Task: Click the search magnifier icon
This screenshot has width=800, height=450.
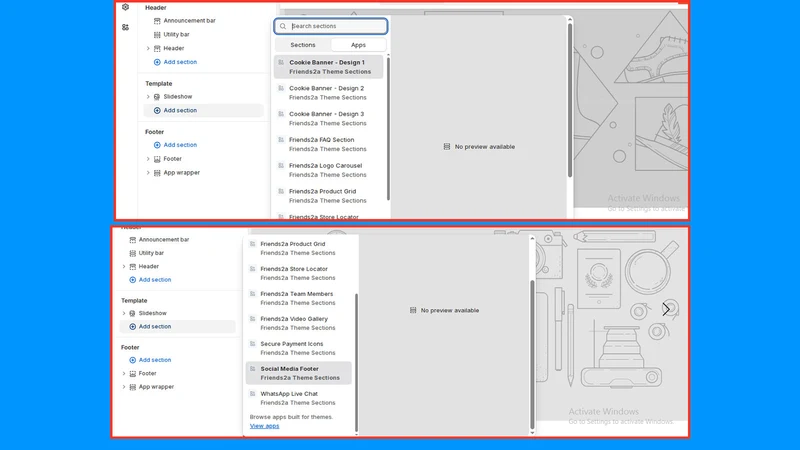Action: click(283, 26)
